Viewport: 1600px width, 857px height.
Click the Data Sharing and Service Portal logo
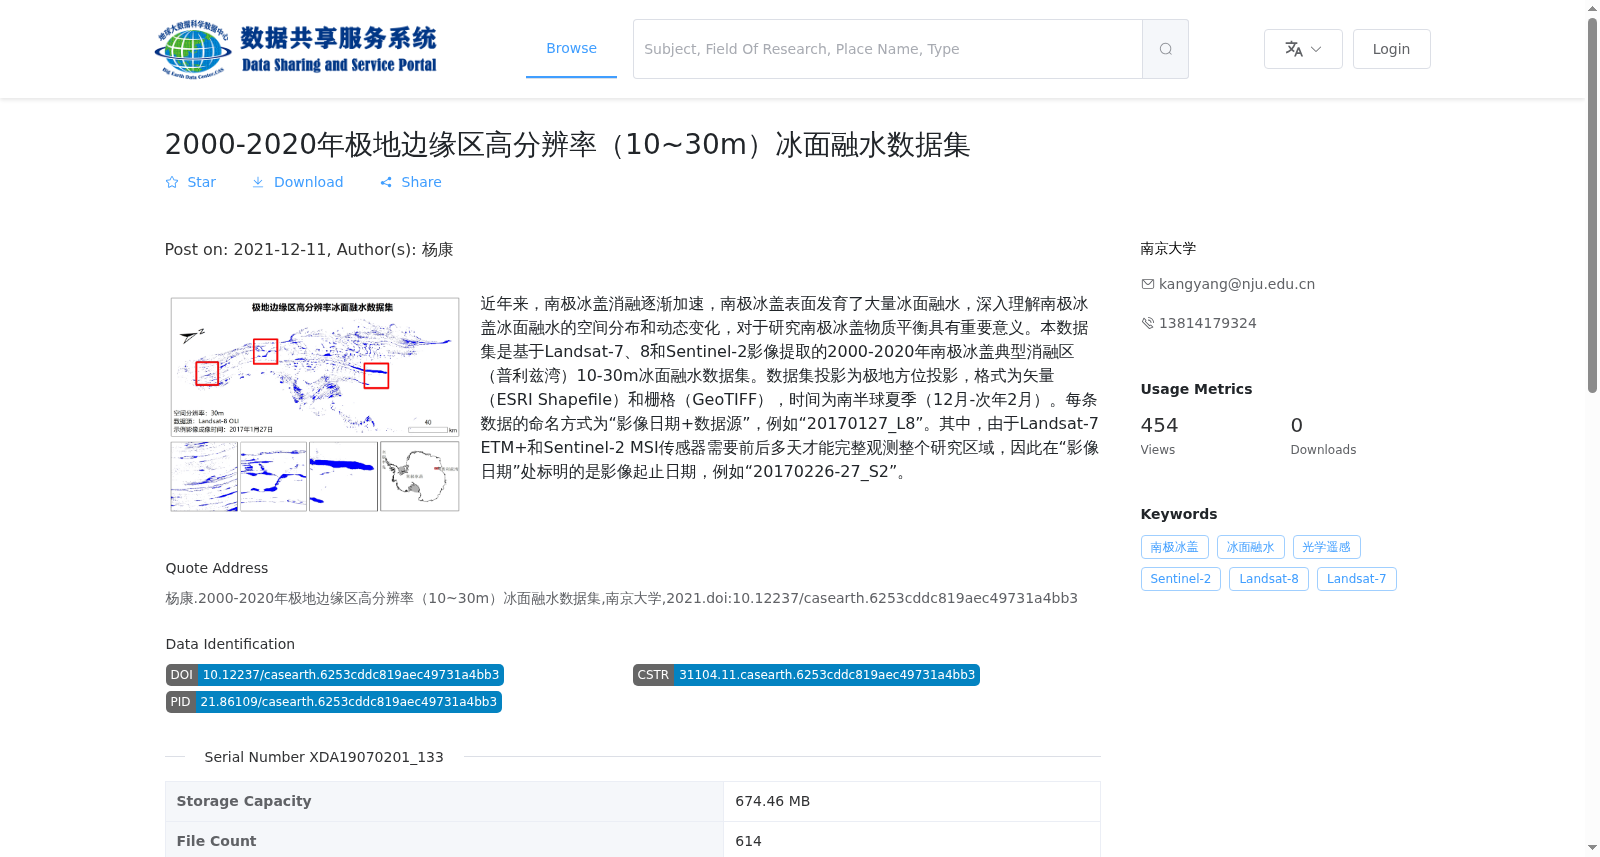tap(296, 49)
